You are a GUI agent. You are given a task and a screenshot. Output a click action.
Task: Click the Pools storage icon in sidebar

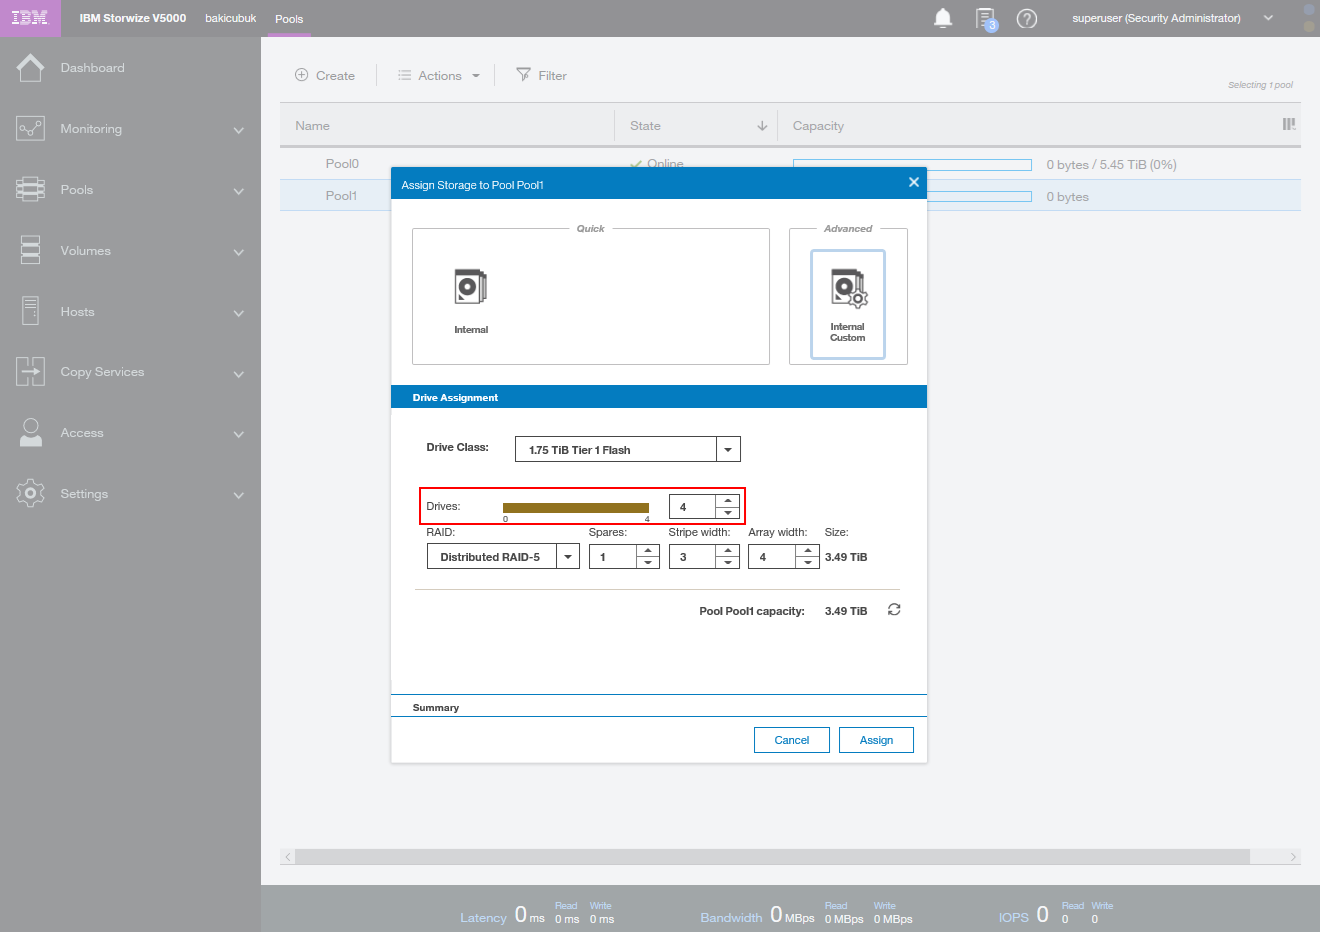tap(30, 190)
